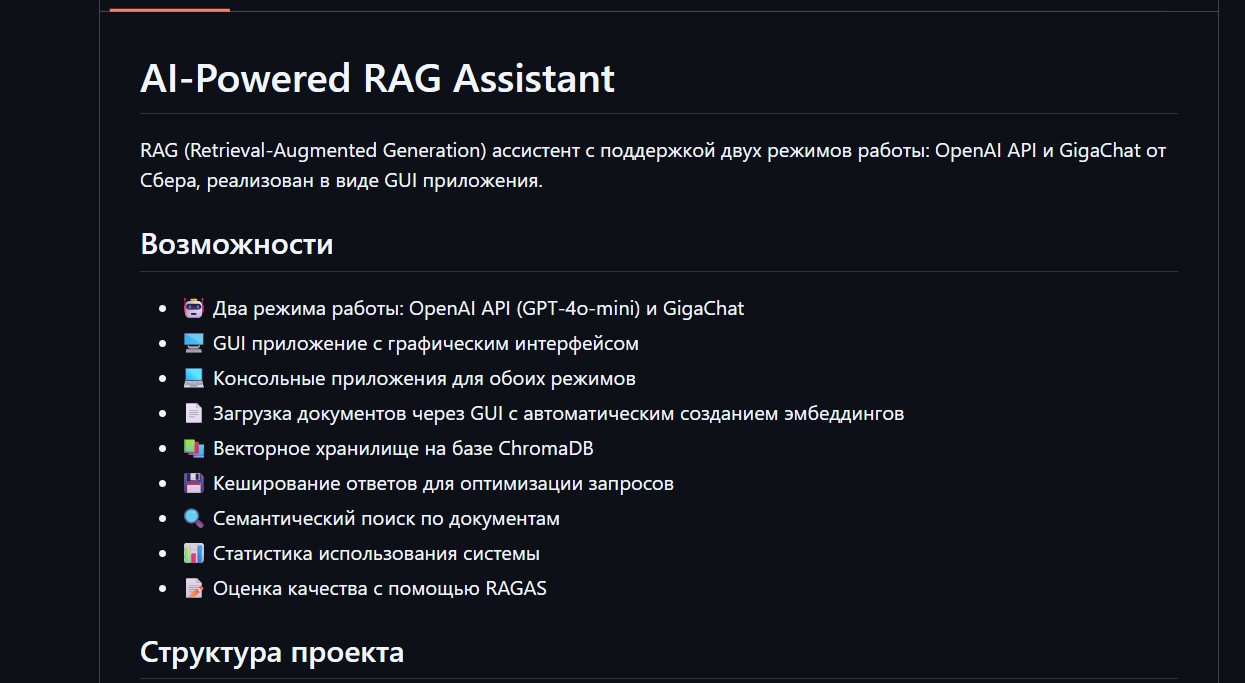Click the floppy disk emoji for caching
1245x683 pixels.
click(x=194, y=483)
